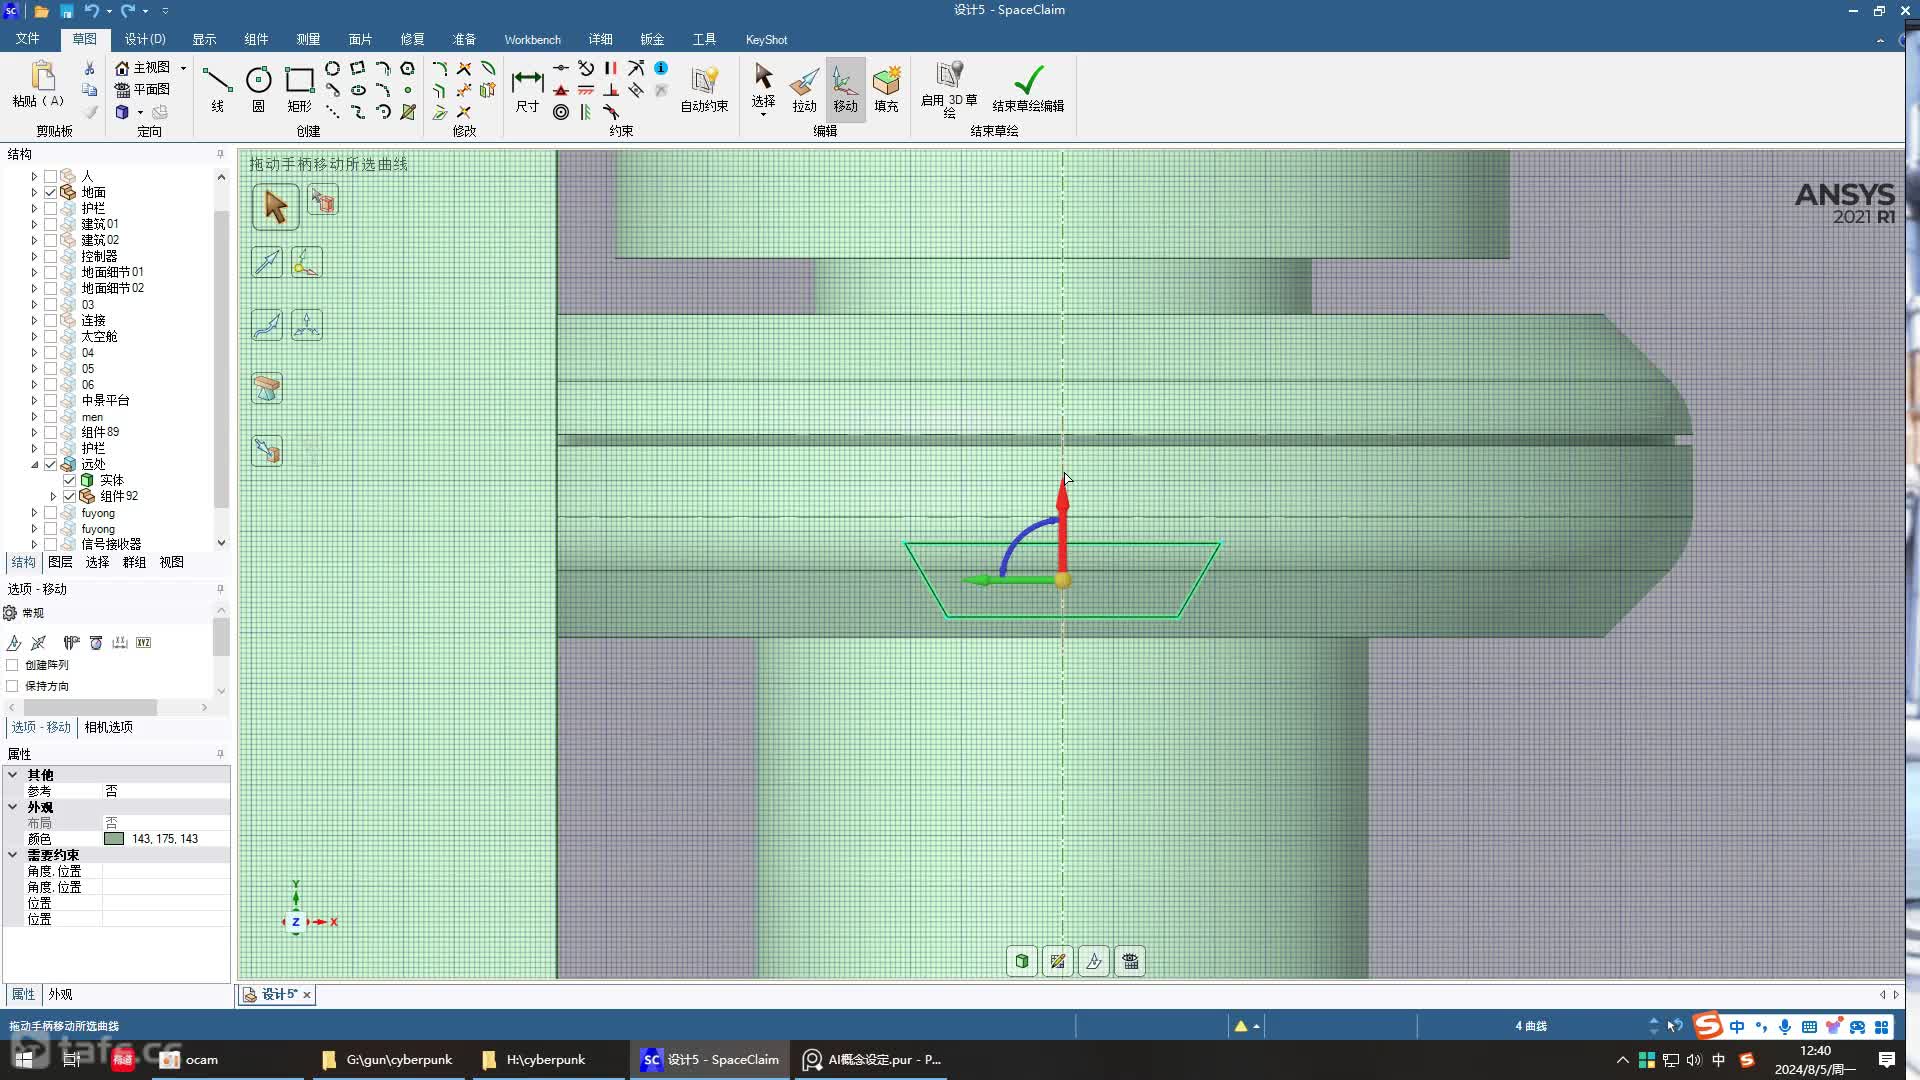Select the Circle sketch tool
1920x1080 pixels.
pyautogui.click(x=258, y=88)
